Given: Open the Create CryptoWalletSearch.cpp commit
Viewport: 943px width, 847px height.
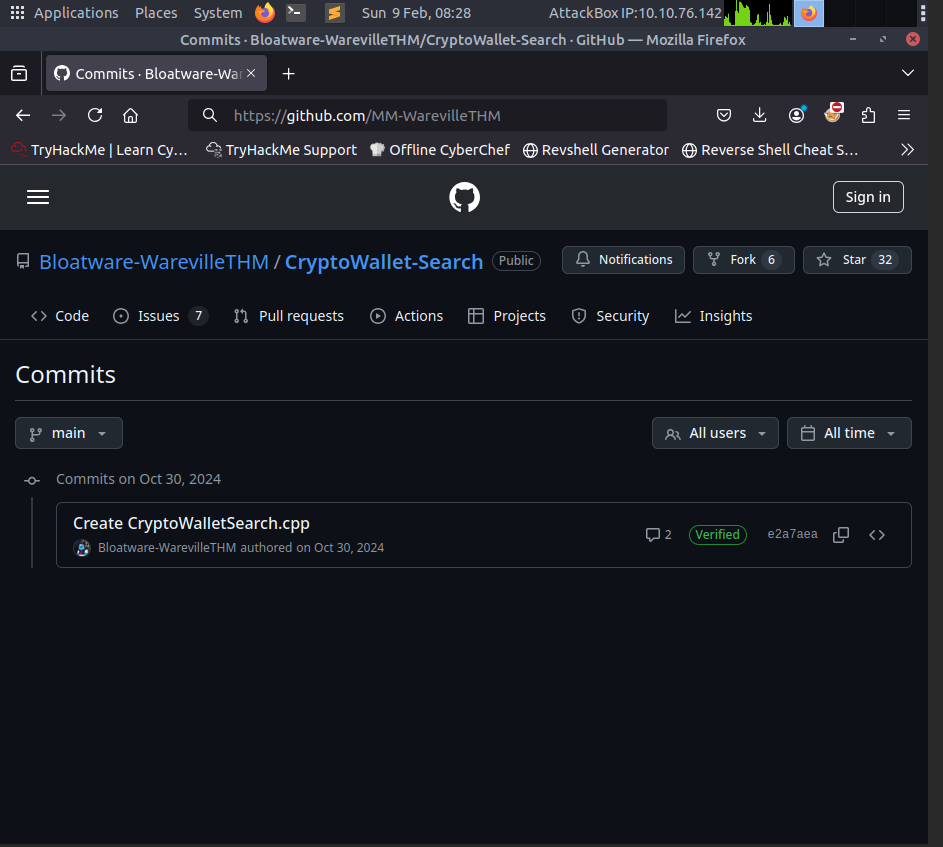Looking at the screenshot, I should pyautogui.click(x=191, y=523).
